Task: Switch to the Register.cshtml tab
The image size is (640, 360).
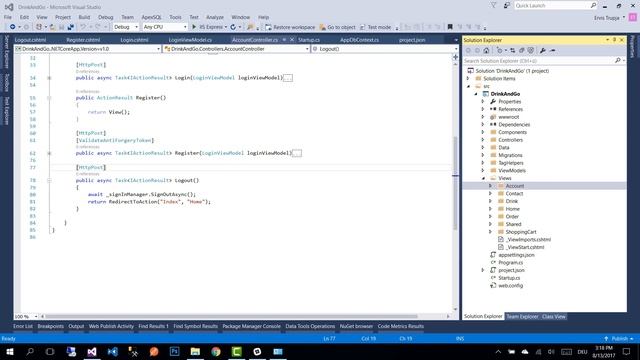Action: (x=83, y=40)
